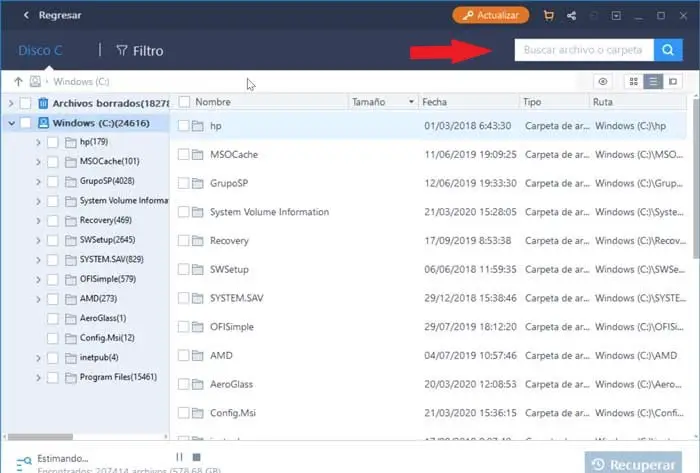Expand MSOCache(101) tree node
This screenshot has height=473, width=700.
(x=38, y=162)
